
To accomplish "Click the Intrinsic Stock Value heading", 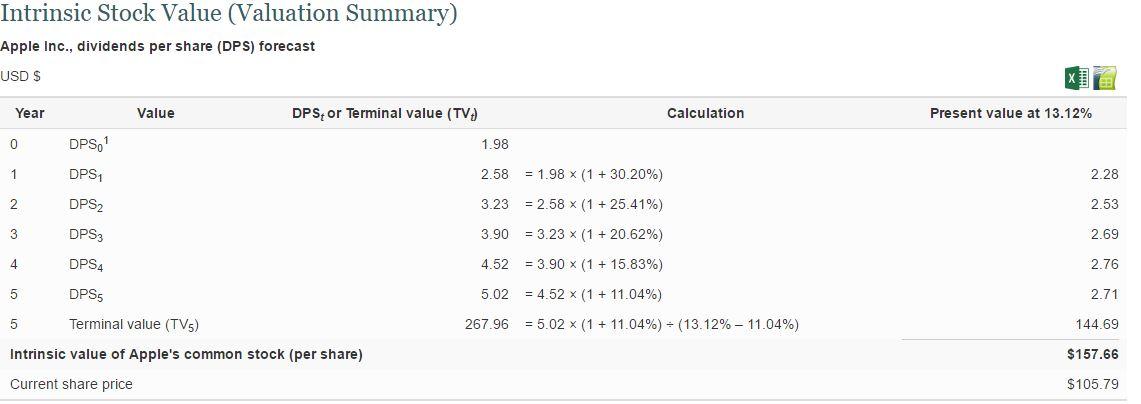I will [x=229, y=14].
